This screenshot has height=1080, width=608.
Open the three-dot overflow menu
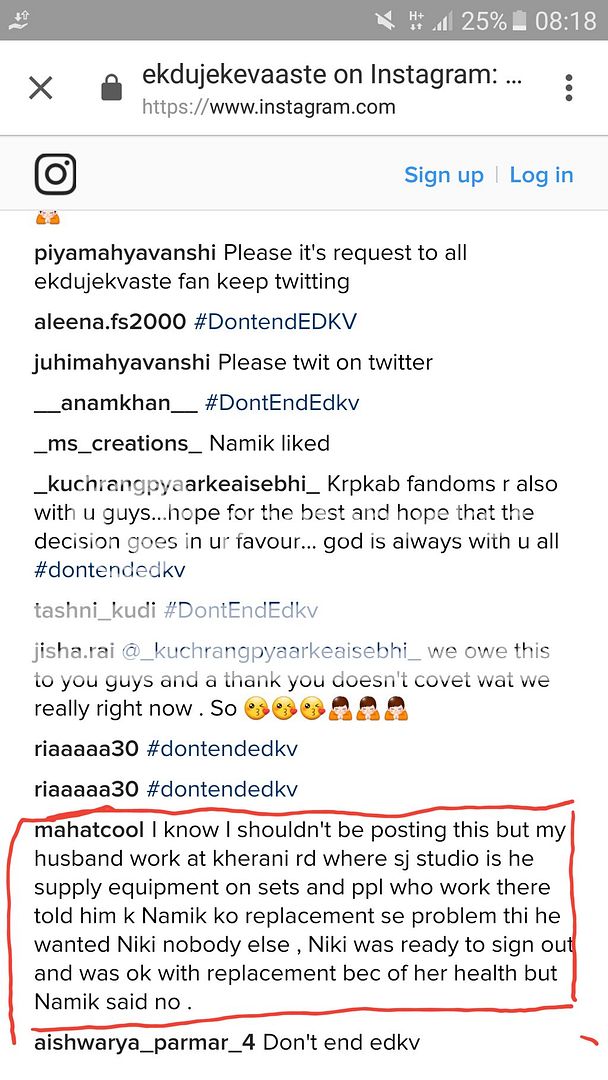pyautogui.click(x=568, y=88)
